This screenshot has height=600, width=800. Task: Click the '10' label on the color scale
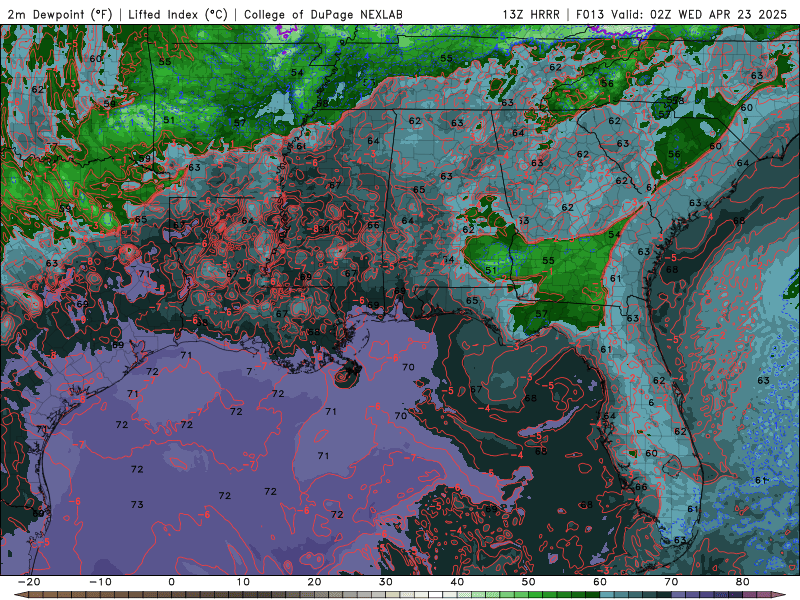243,582
